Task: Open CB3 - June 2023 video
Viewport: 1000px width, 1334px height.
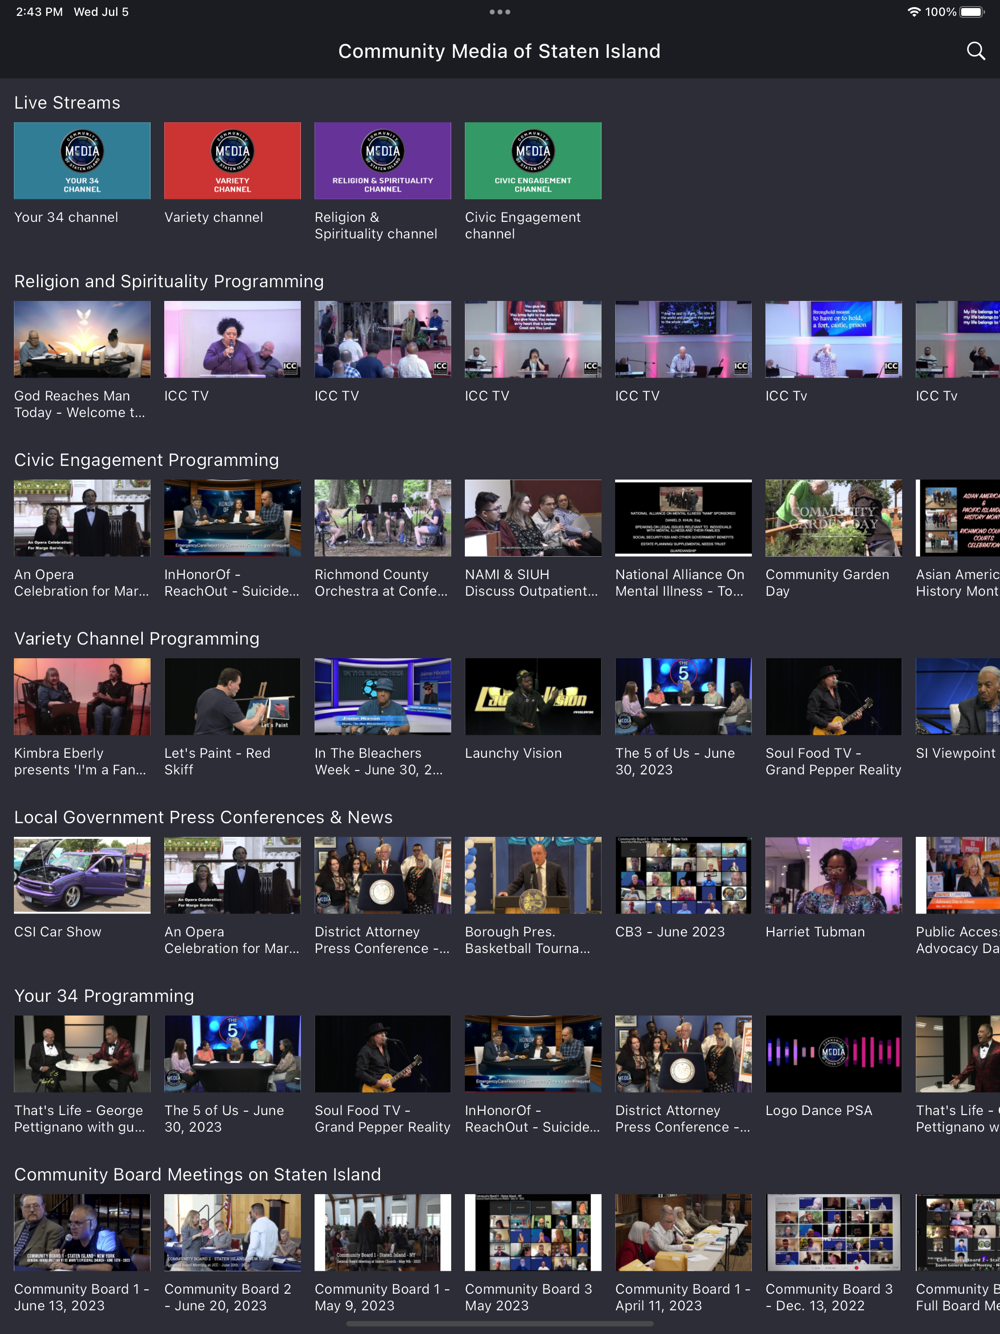Action: tap(683, 875)
